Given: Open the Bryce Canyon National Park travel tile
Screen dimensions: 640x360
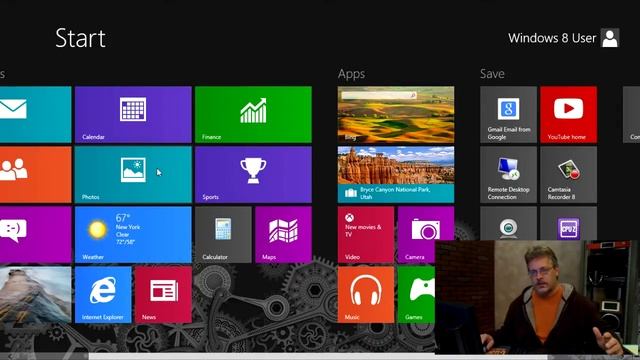Looking at the screenshot, I should pos(396,174).
